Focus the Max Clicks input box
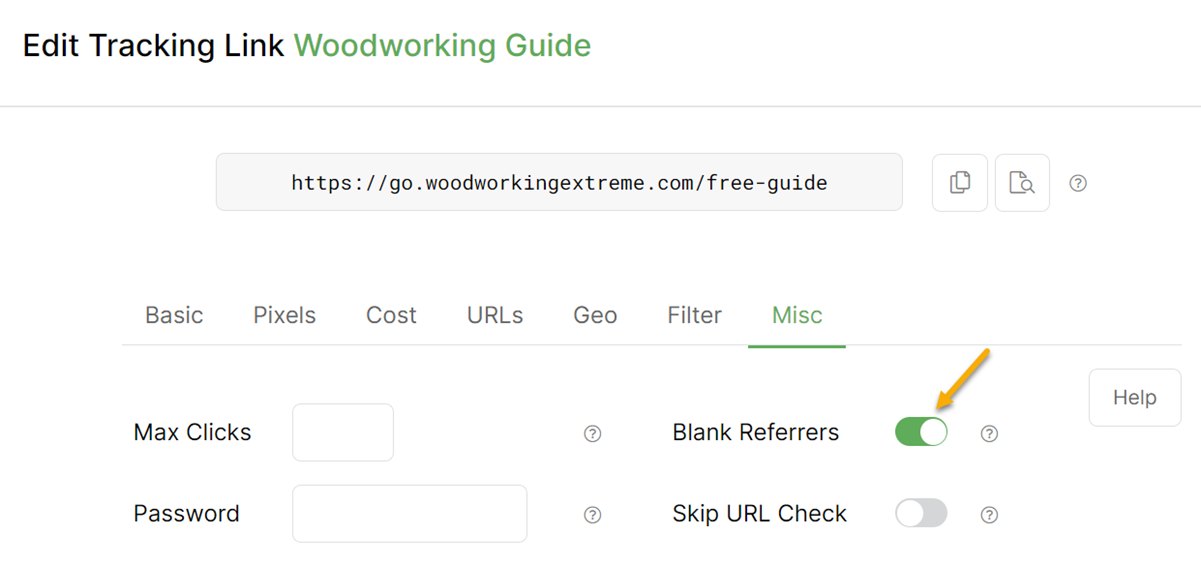Screen dimensions: 1201x564 [x=343, y=432]
